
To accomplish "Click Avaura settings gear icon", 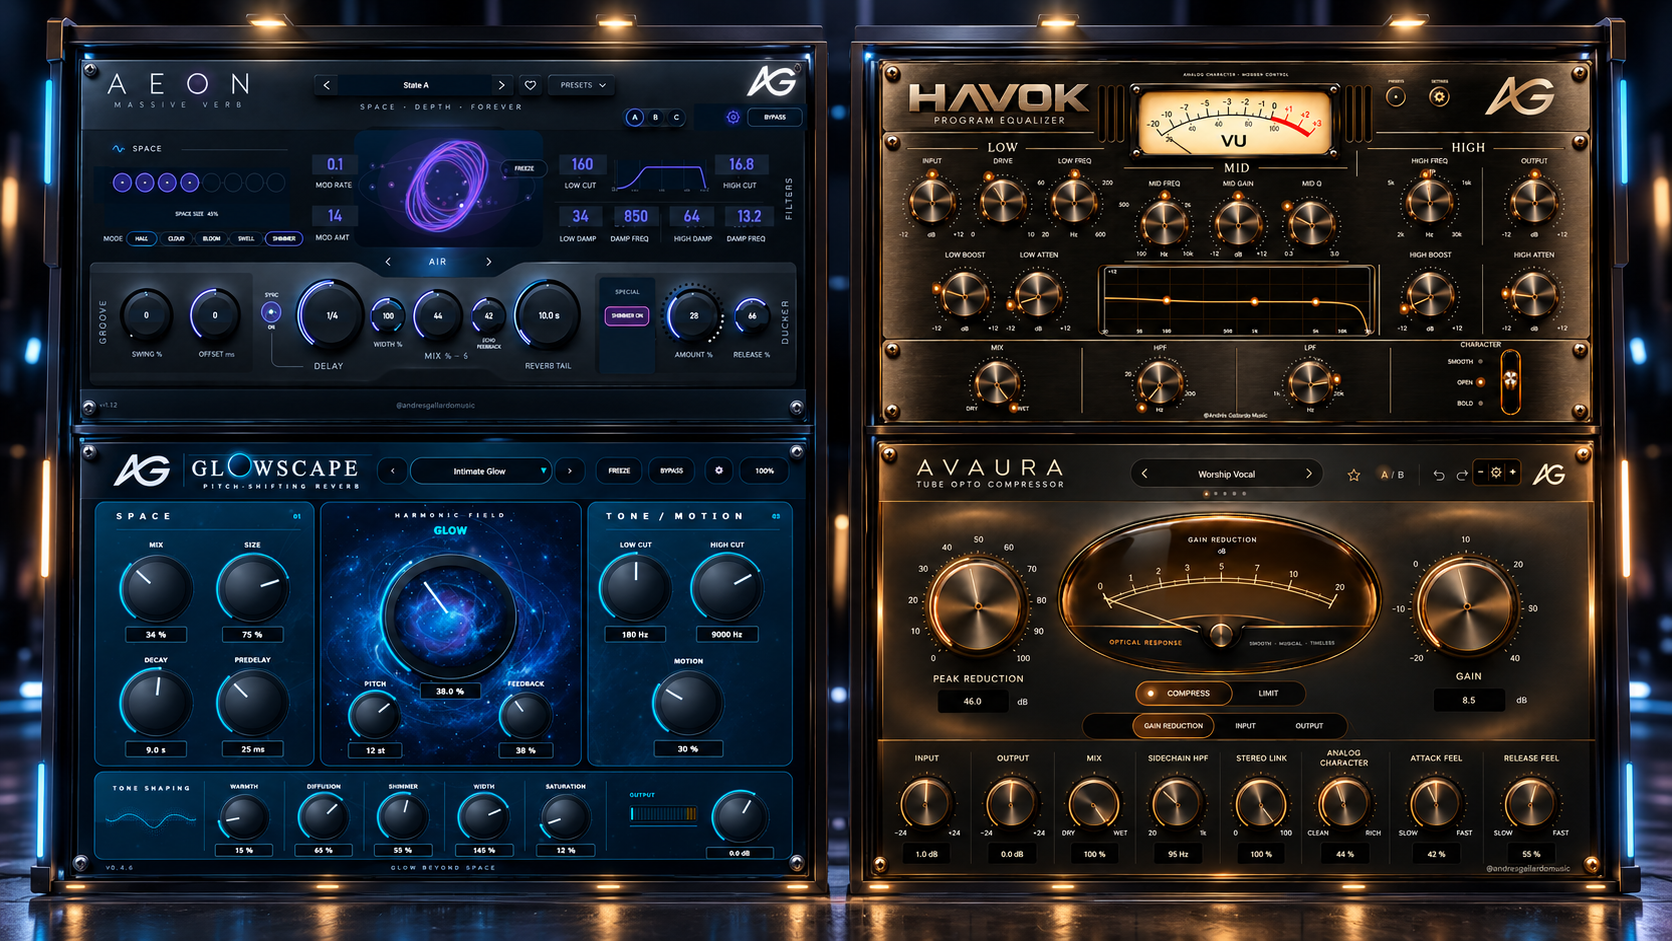I will click(1496, 472).
